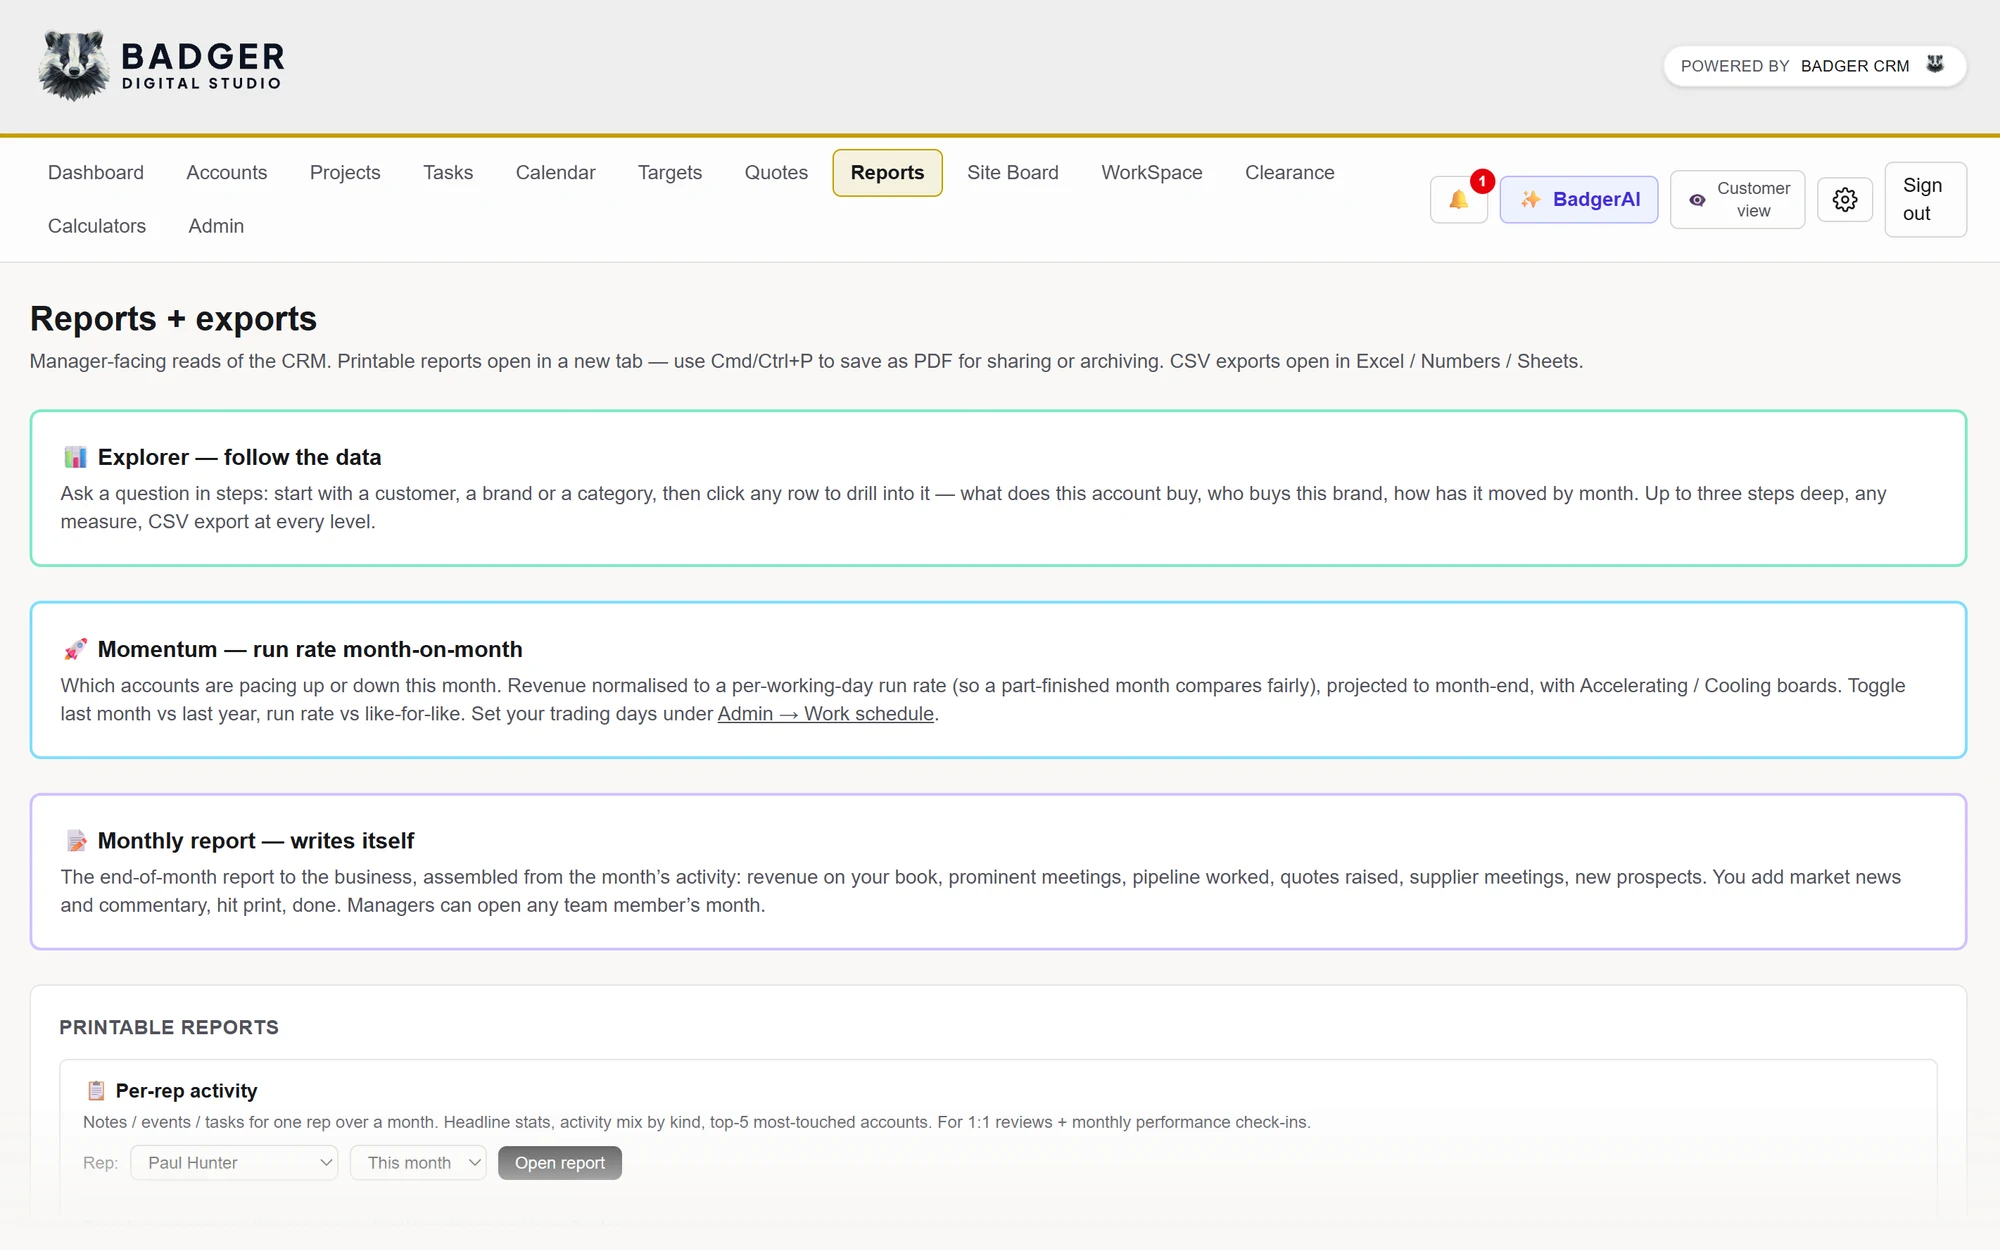2000x1250 pixels.
Task: Click the notification bell icon
Action: tap(1458, 199)
